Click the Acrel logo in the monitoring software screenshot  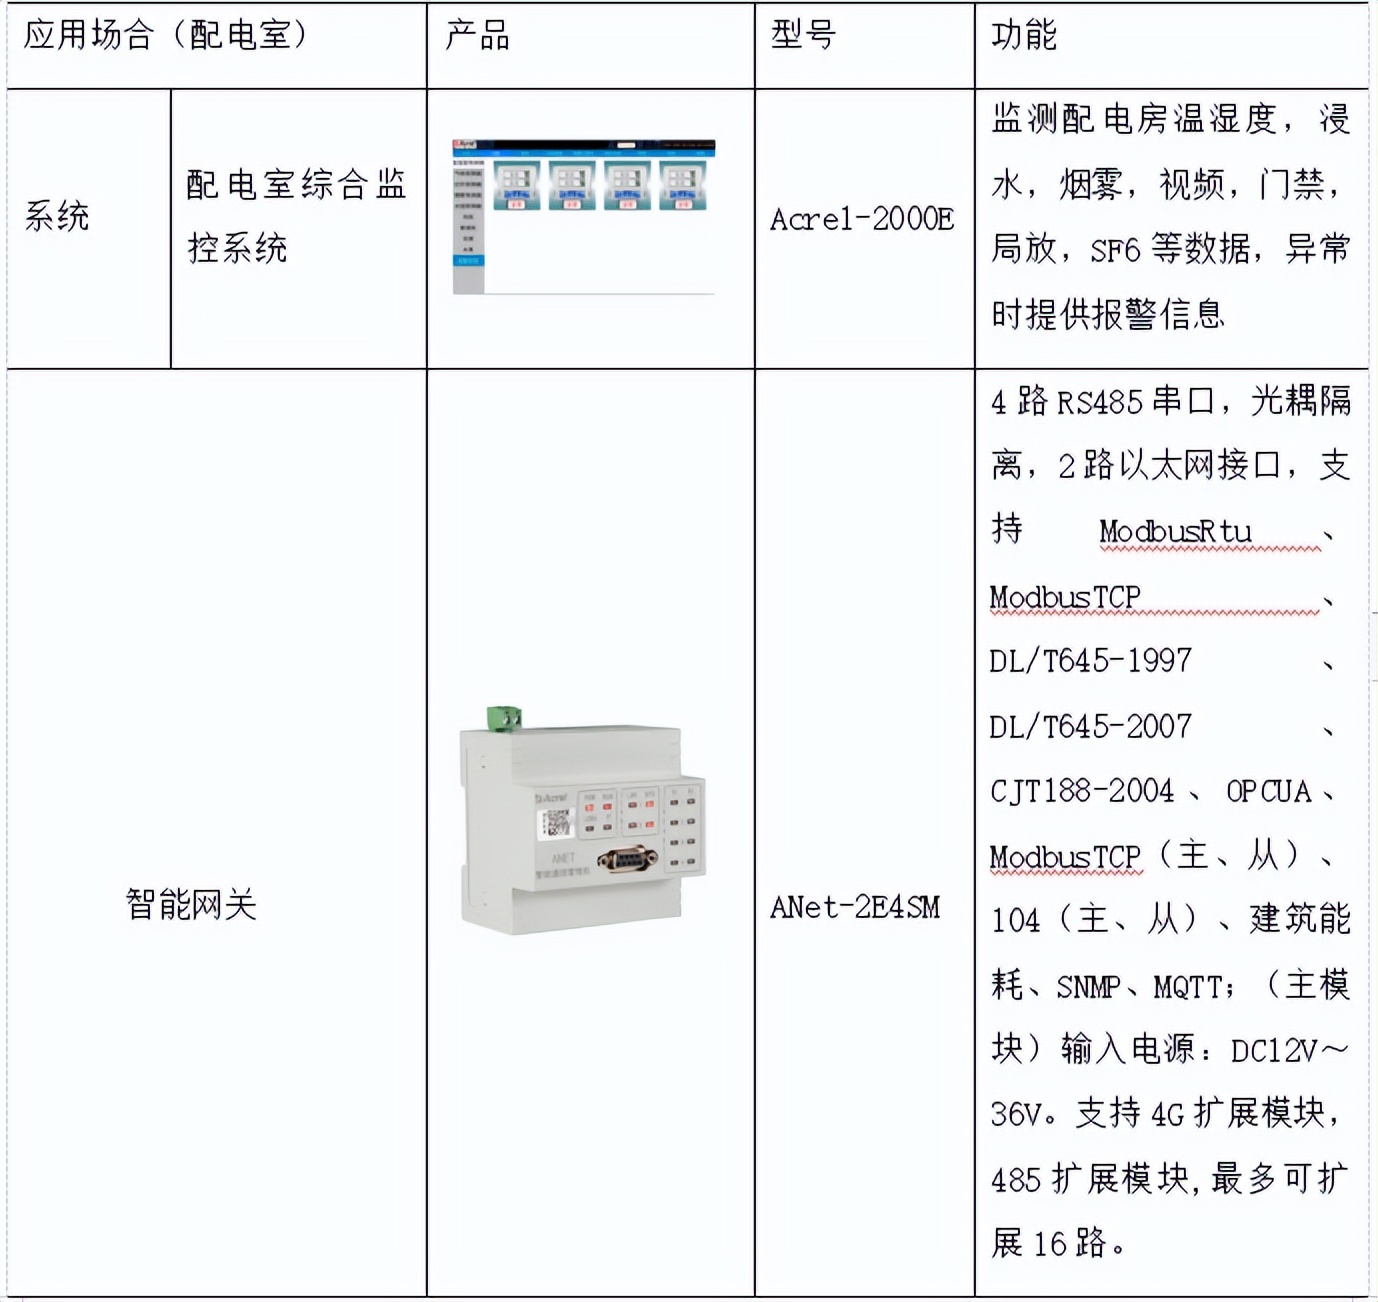click(465, 144)
